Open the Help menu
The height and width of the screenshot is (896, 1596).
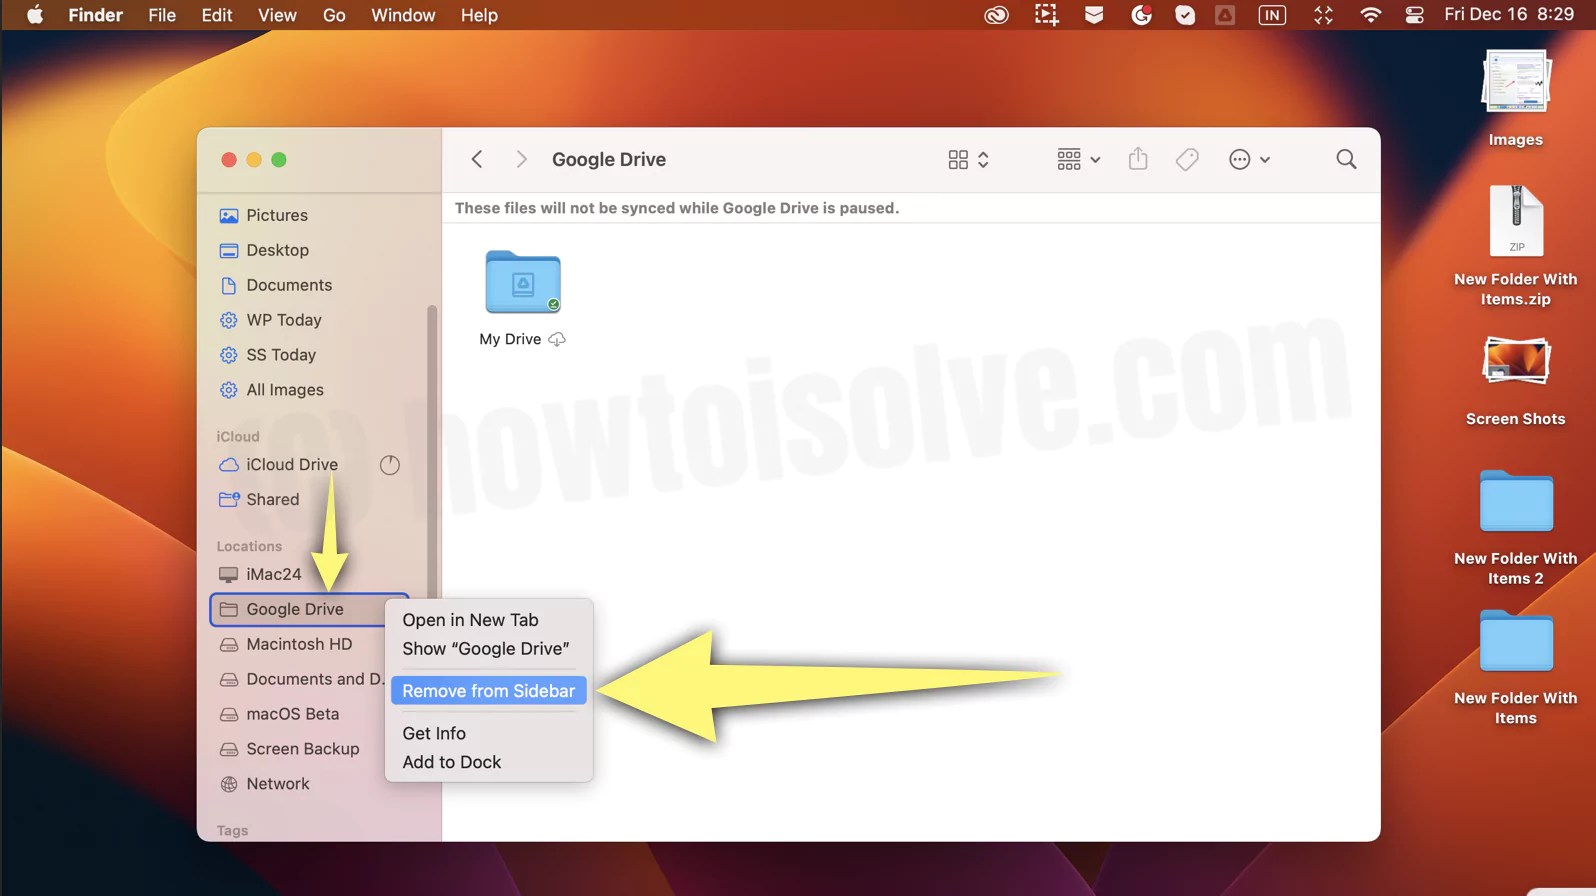tap(479, 15)
